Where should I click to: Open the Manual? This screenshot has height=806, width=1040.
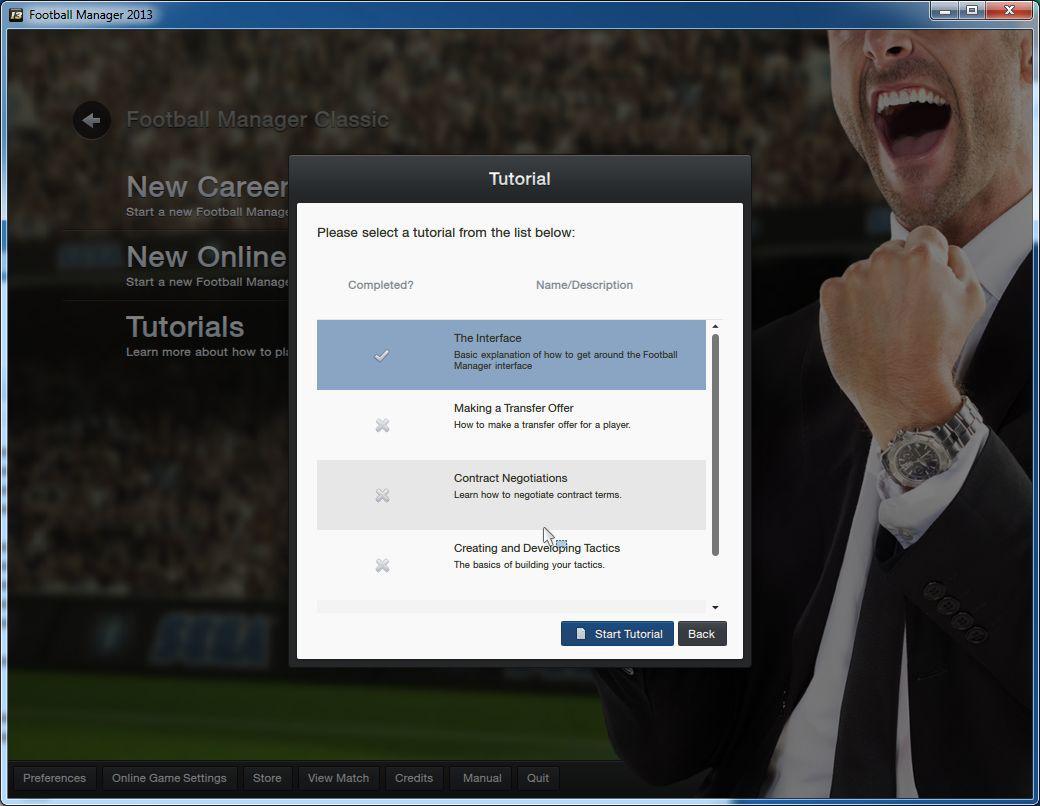point(482,777)
